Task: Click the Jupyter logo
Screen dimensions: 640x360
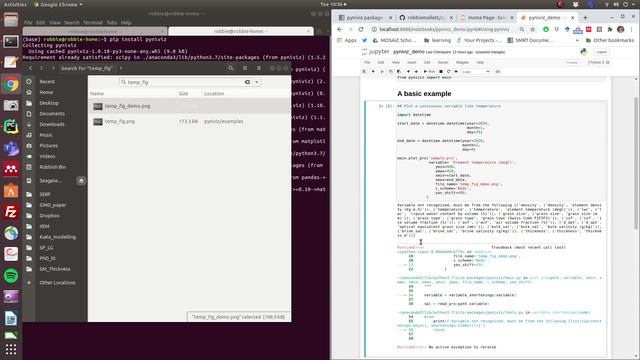Action: tap(375, 52)
